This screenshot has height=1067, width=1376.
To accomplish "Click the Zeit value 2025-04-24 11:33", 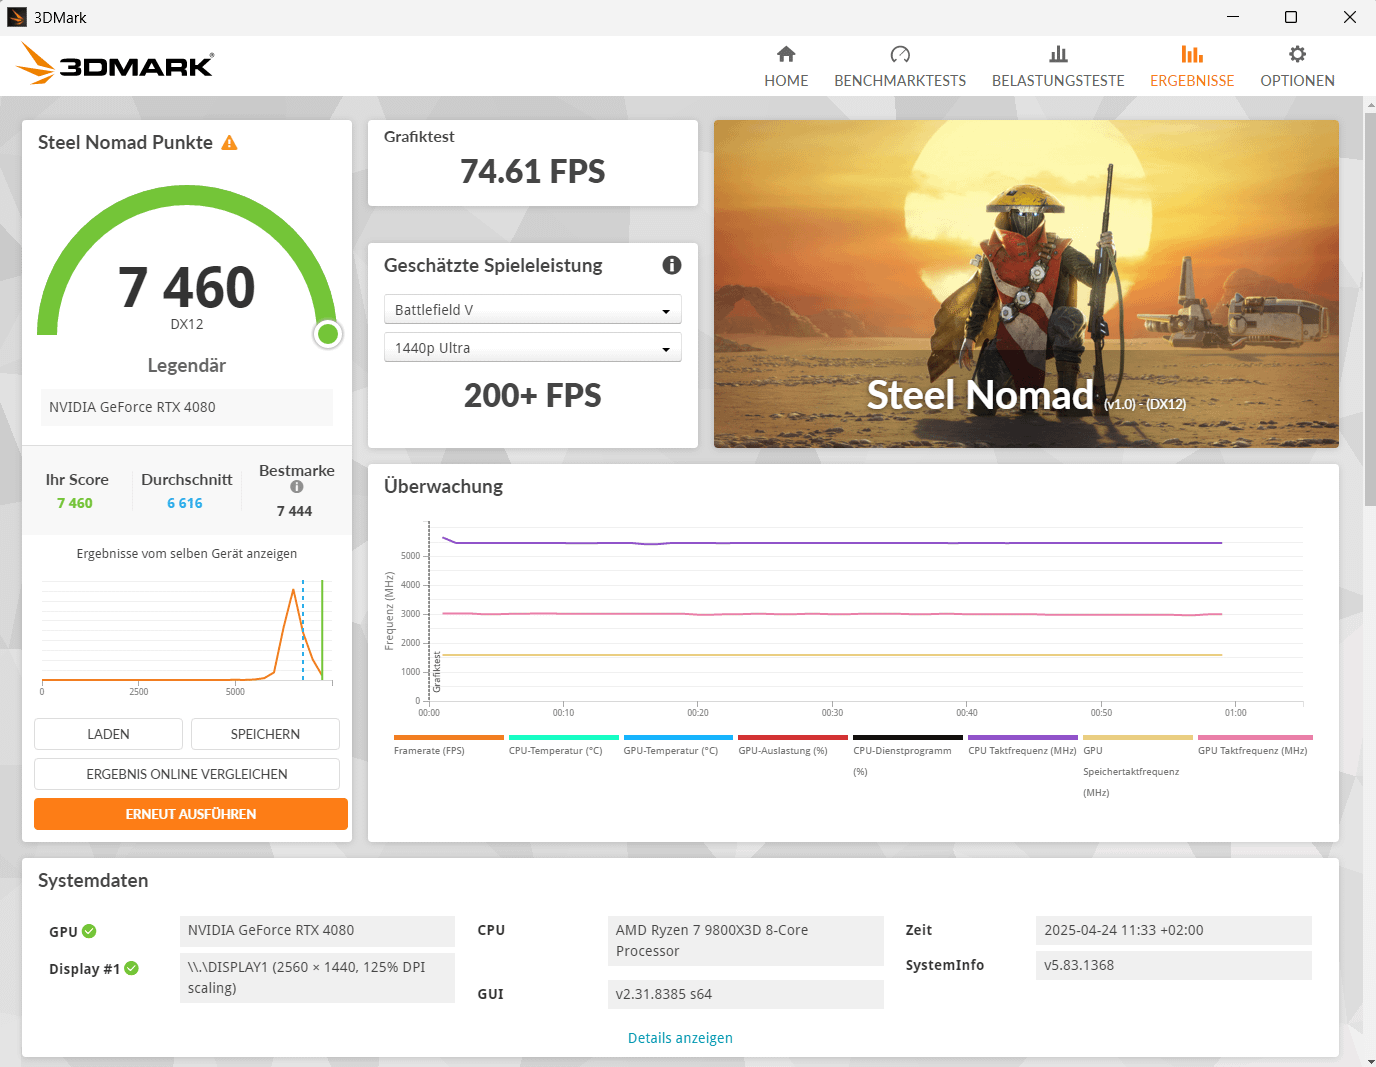I will tap(1174, 930).
